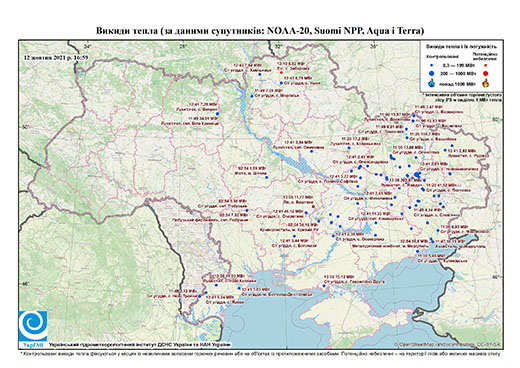Click the map title about NOAA-20 satellites
This screenshot has width=520, height=368.
click(260, 31)
